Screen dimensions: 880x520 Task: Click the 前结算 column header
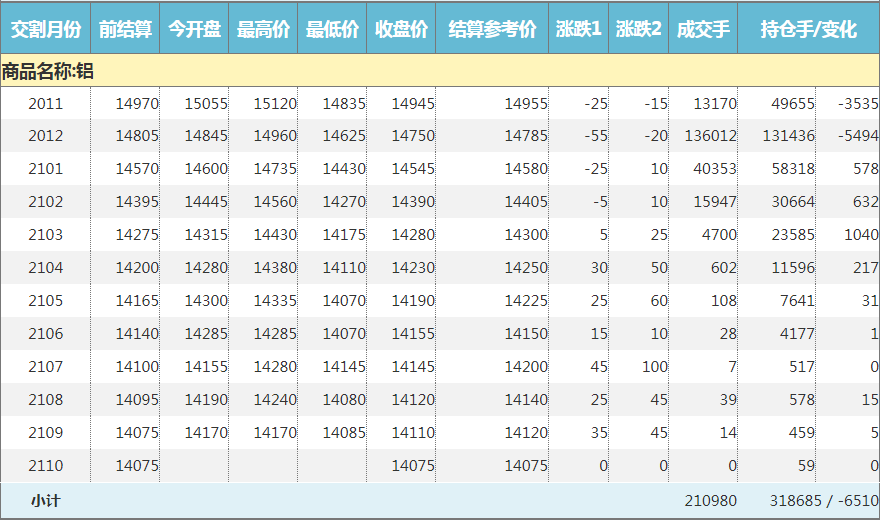tap(125, 29)
